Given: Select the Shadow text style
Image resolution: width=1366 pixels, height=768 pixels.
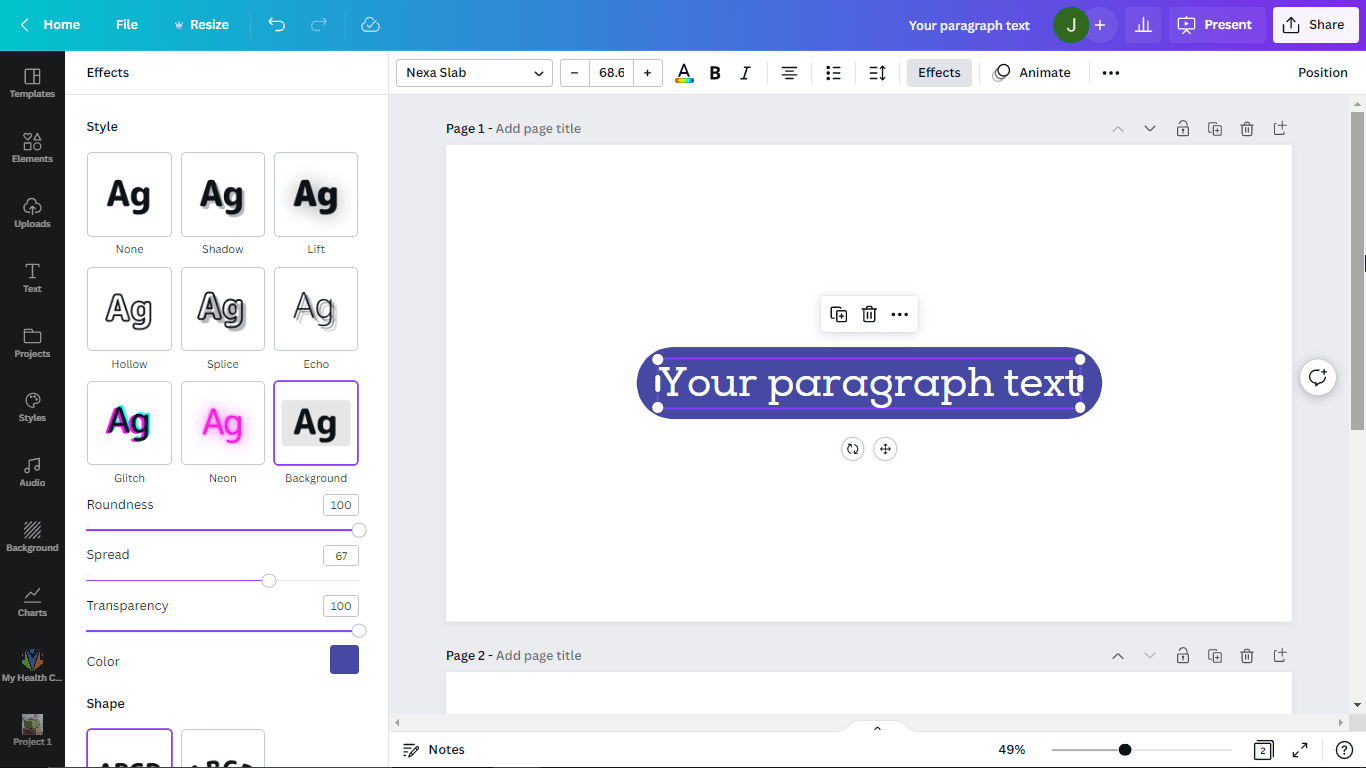Looking at the screenshot, I should point(222,194).
